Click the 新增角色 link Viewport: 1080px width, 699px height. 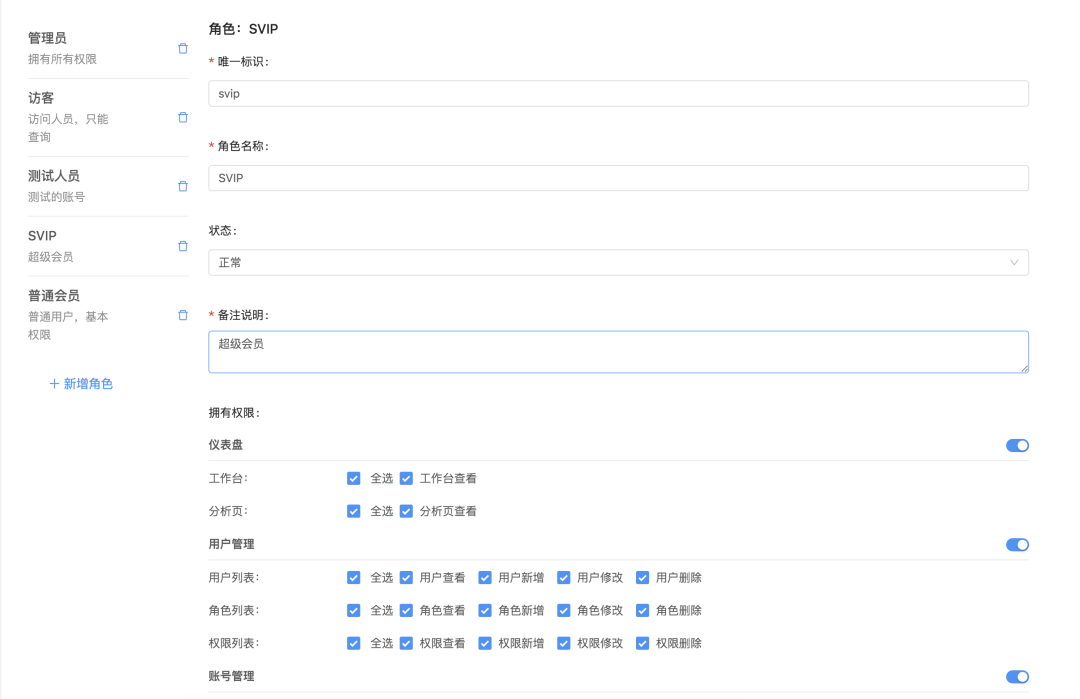click(88, 383)
